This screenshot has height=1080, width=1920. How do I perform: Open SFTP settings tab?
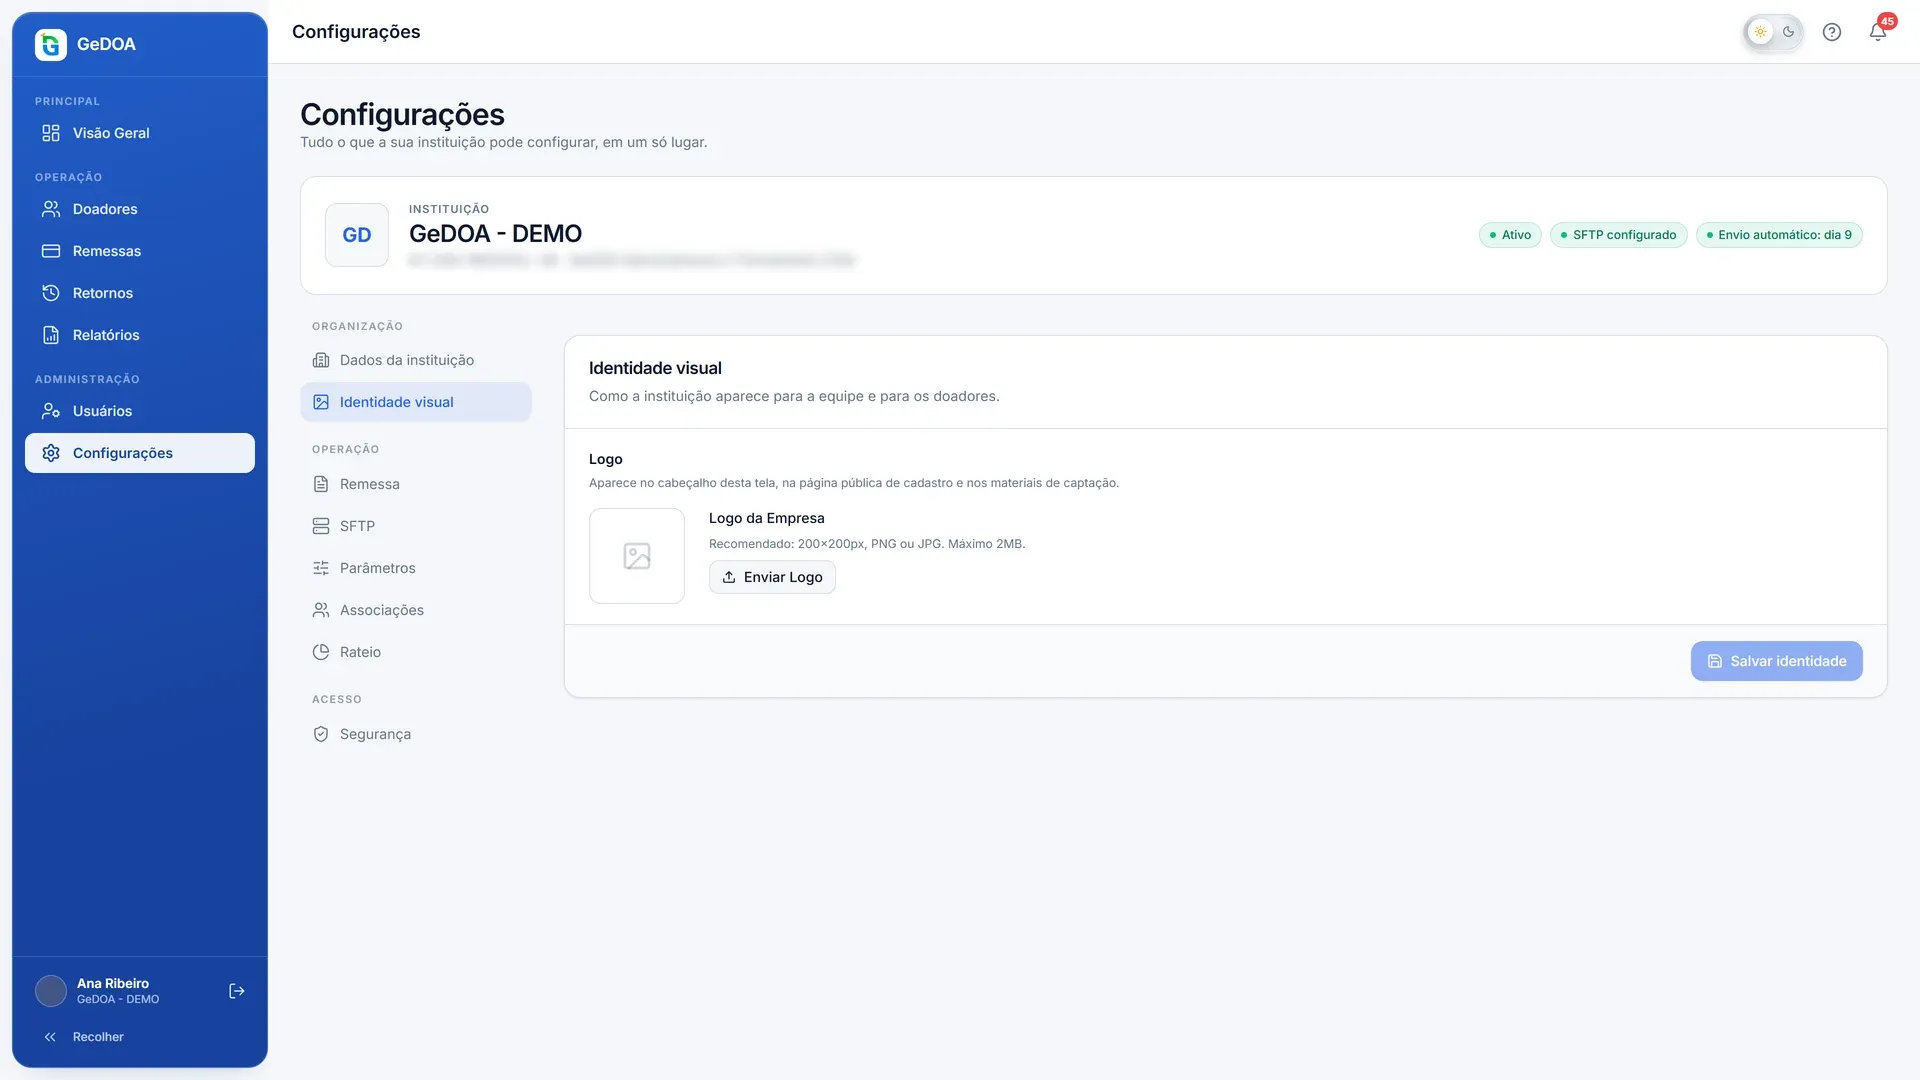click(416, 526)
